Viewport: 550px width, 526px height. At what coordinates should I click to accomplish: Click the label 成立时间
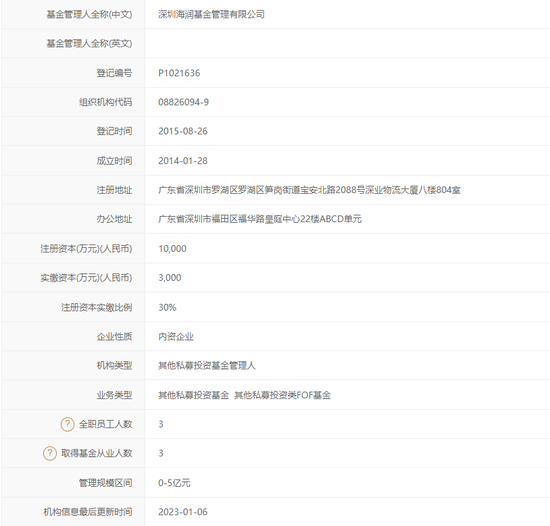114,161
